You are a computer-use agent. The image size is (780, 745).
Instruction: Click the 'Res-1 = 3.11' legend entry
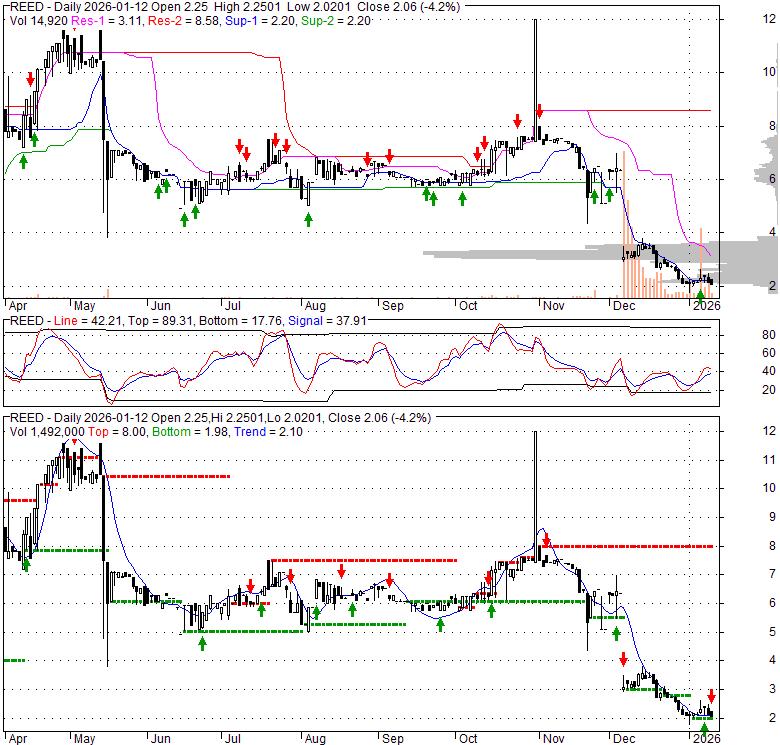point(108,20)
